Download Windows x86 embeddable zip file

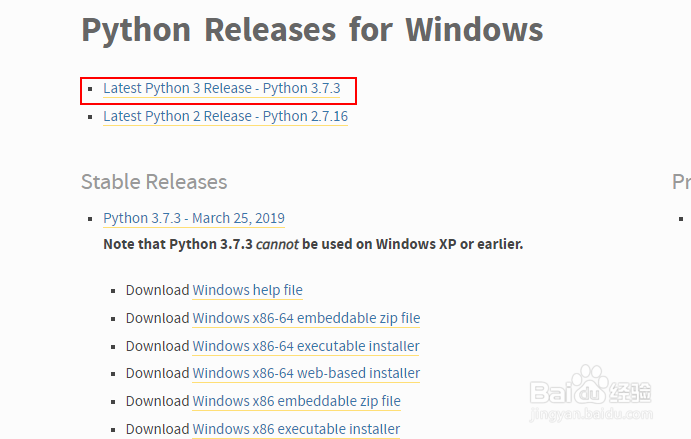pos(296,402)
